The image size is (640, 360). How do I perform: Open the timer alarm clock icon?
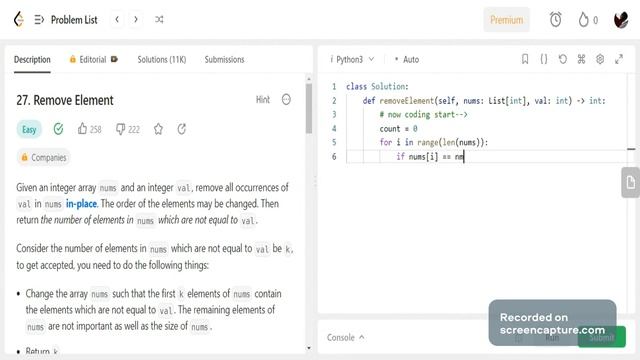tap(555, 20)
